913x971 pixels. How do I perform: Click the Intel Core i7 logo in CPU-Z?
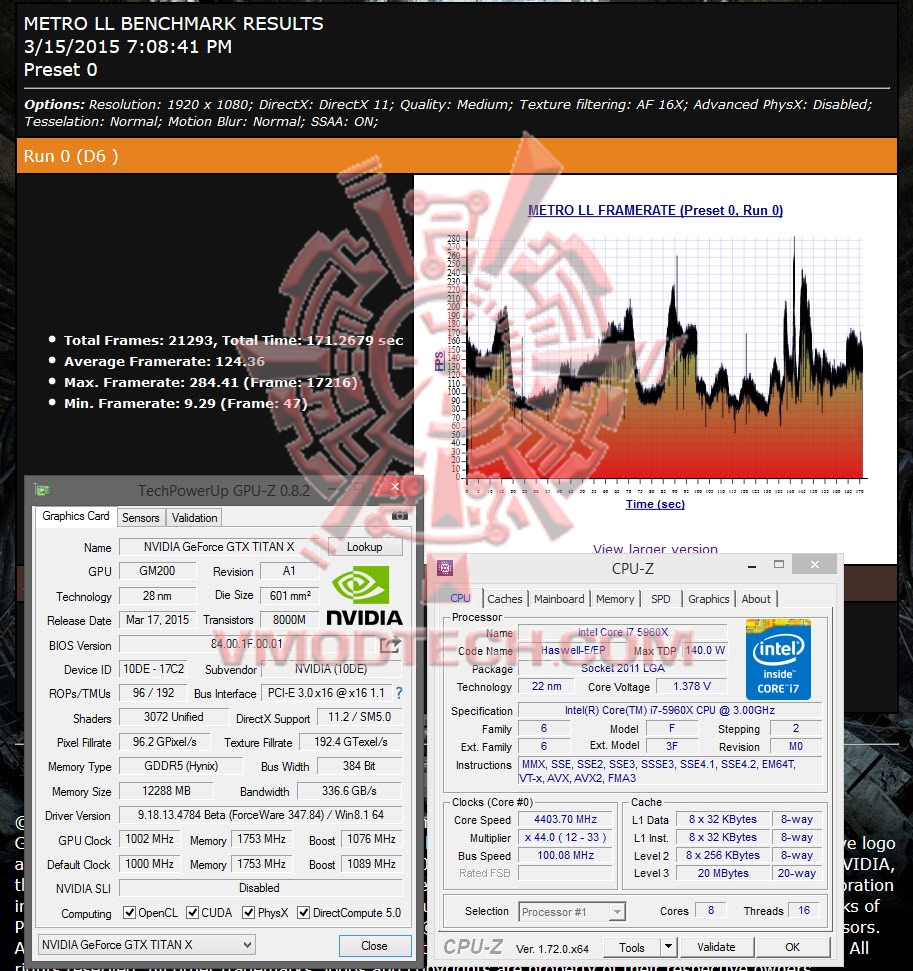pyautogui.click(x=778, y=659)
